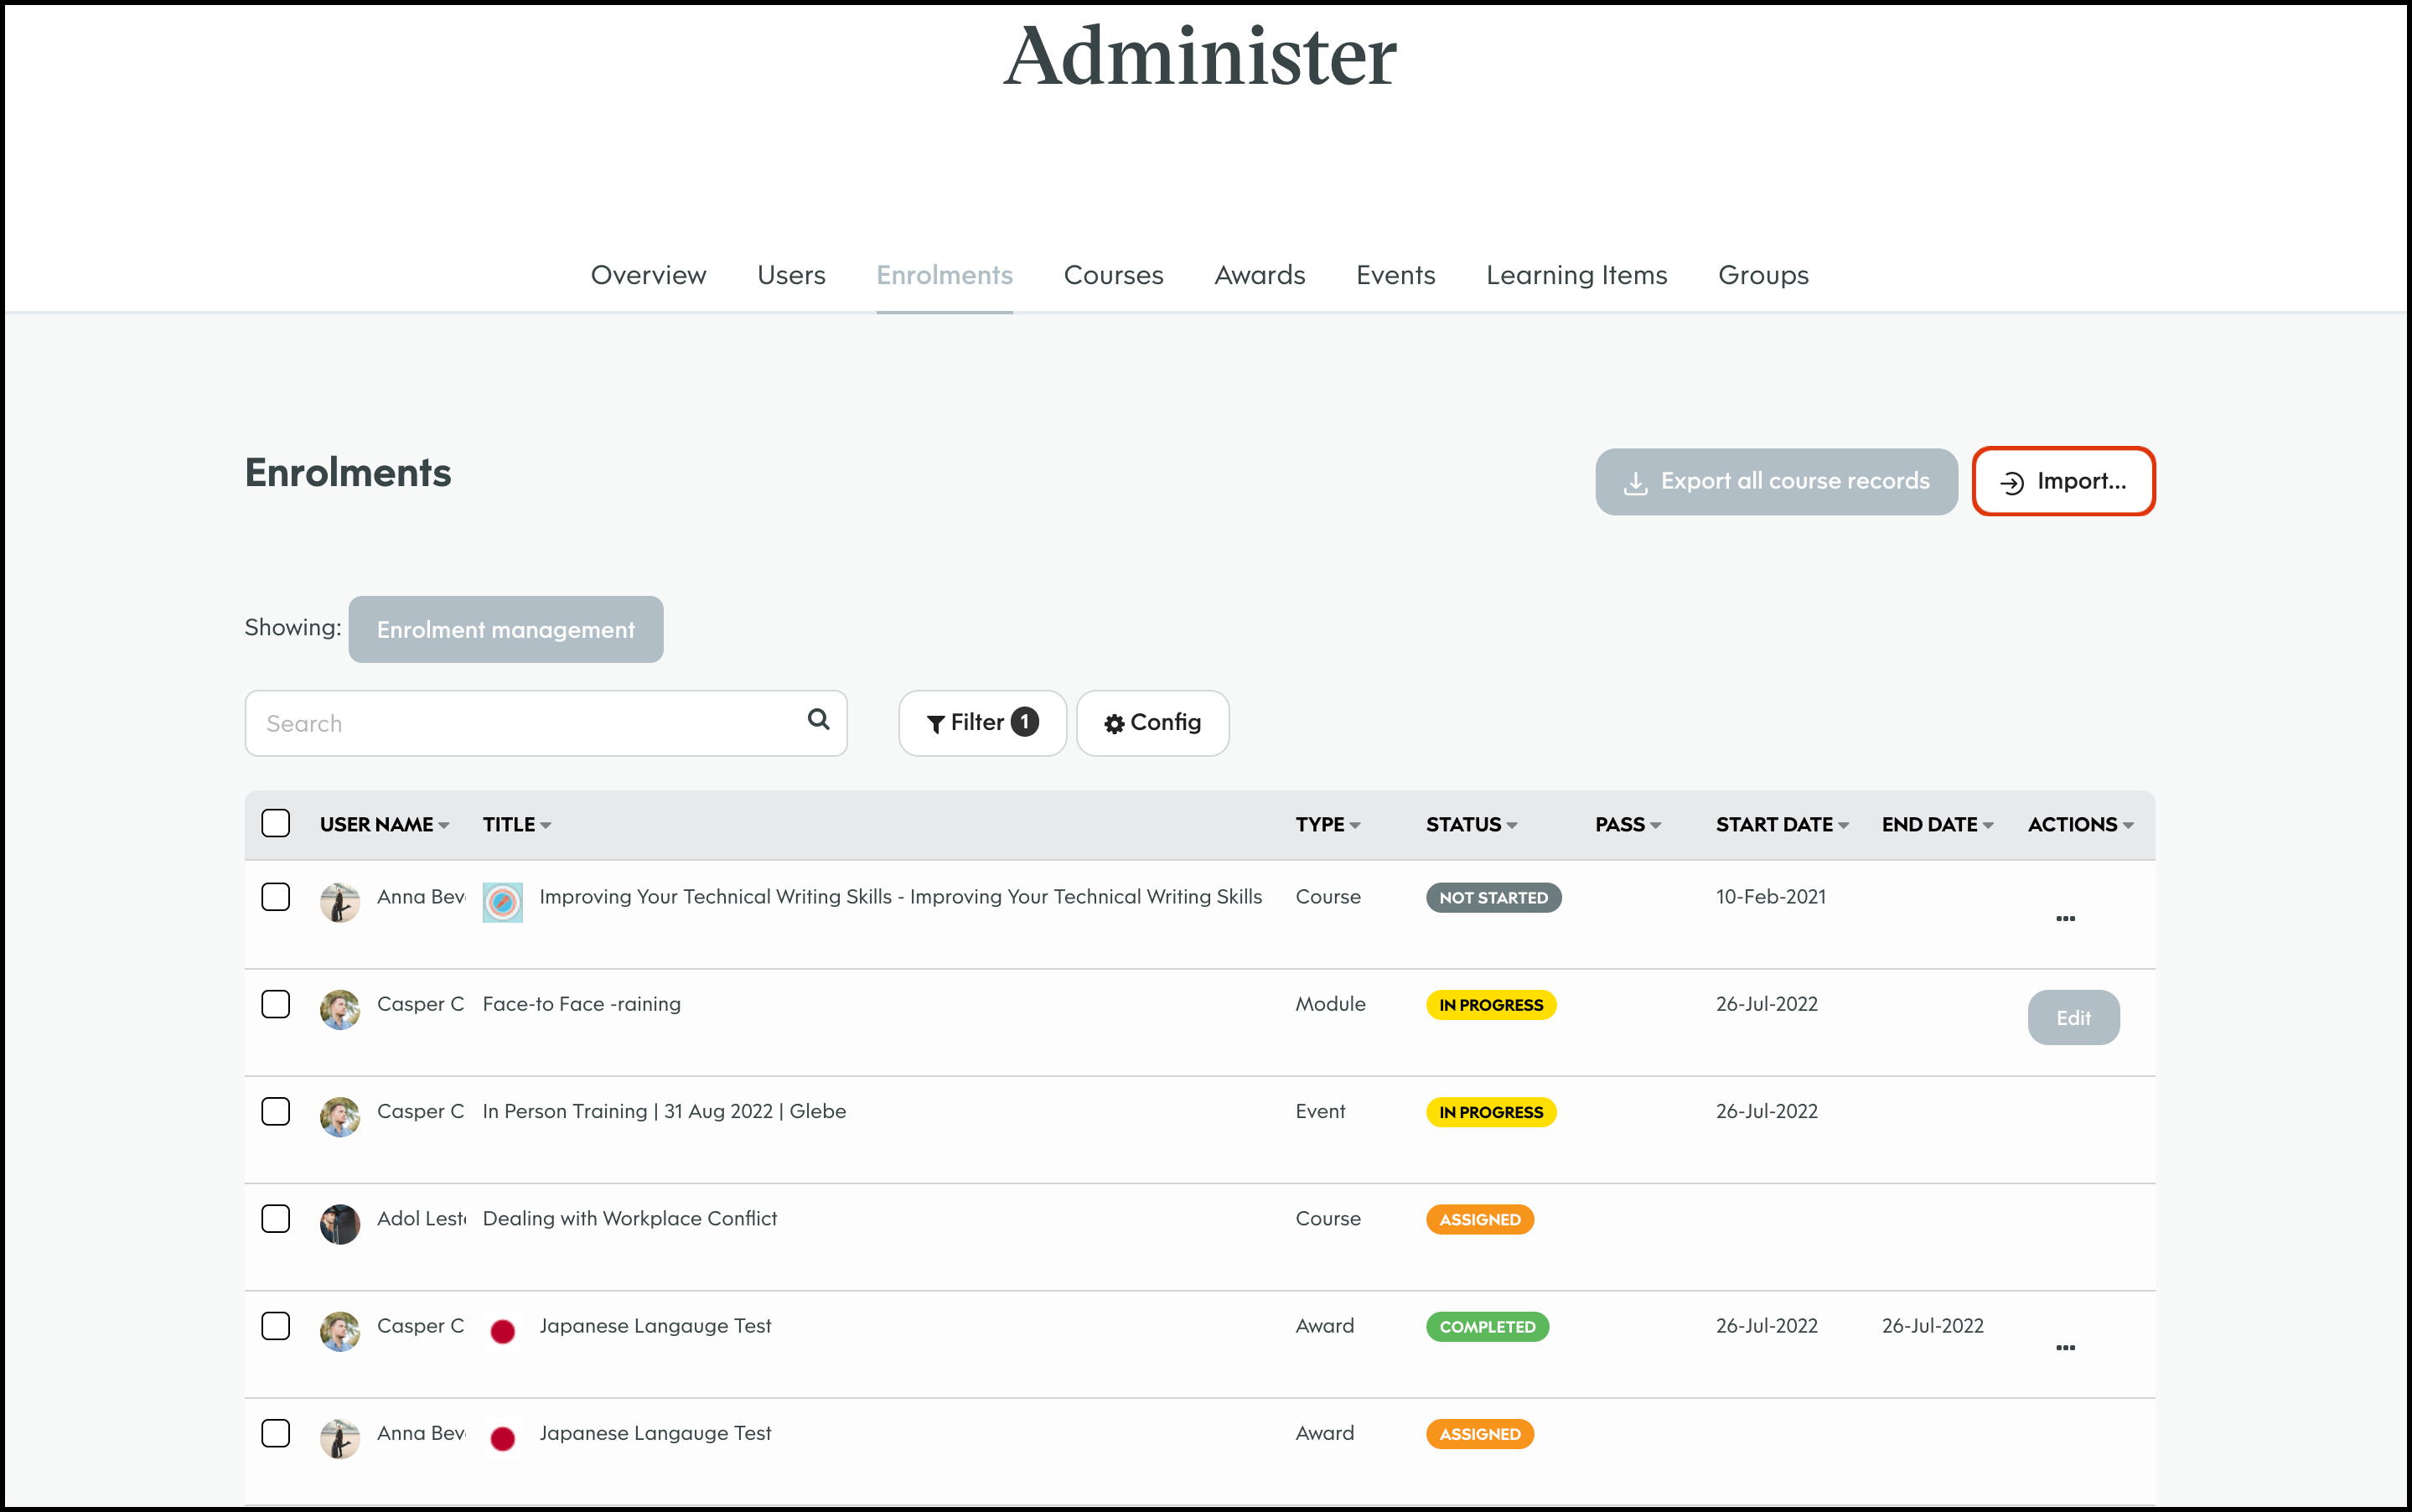Toggle the select-all header checkbox

pos(276,823)
